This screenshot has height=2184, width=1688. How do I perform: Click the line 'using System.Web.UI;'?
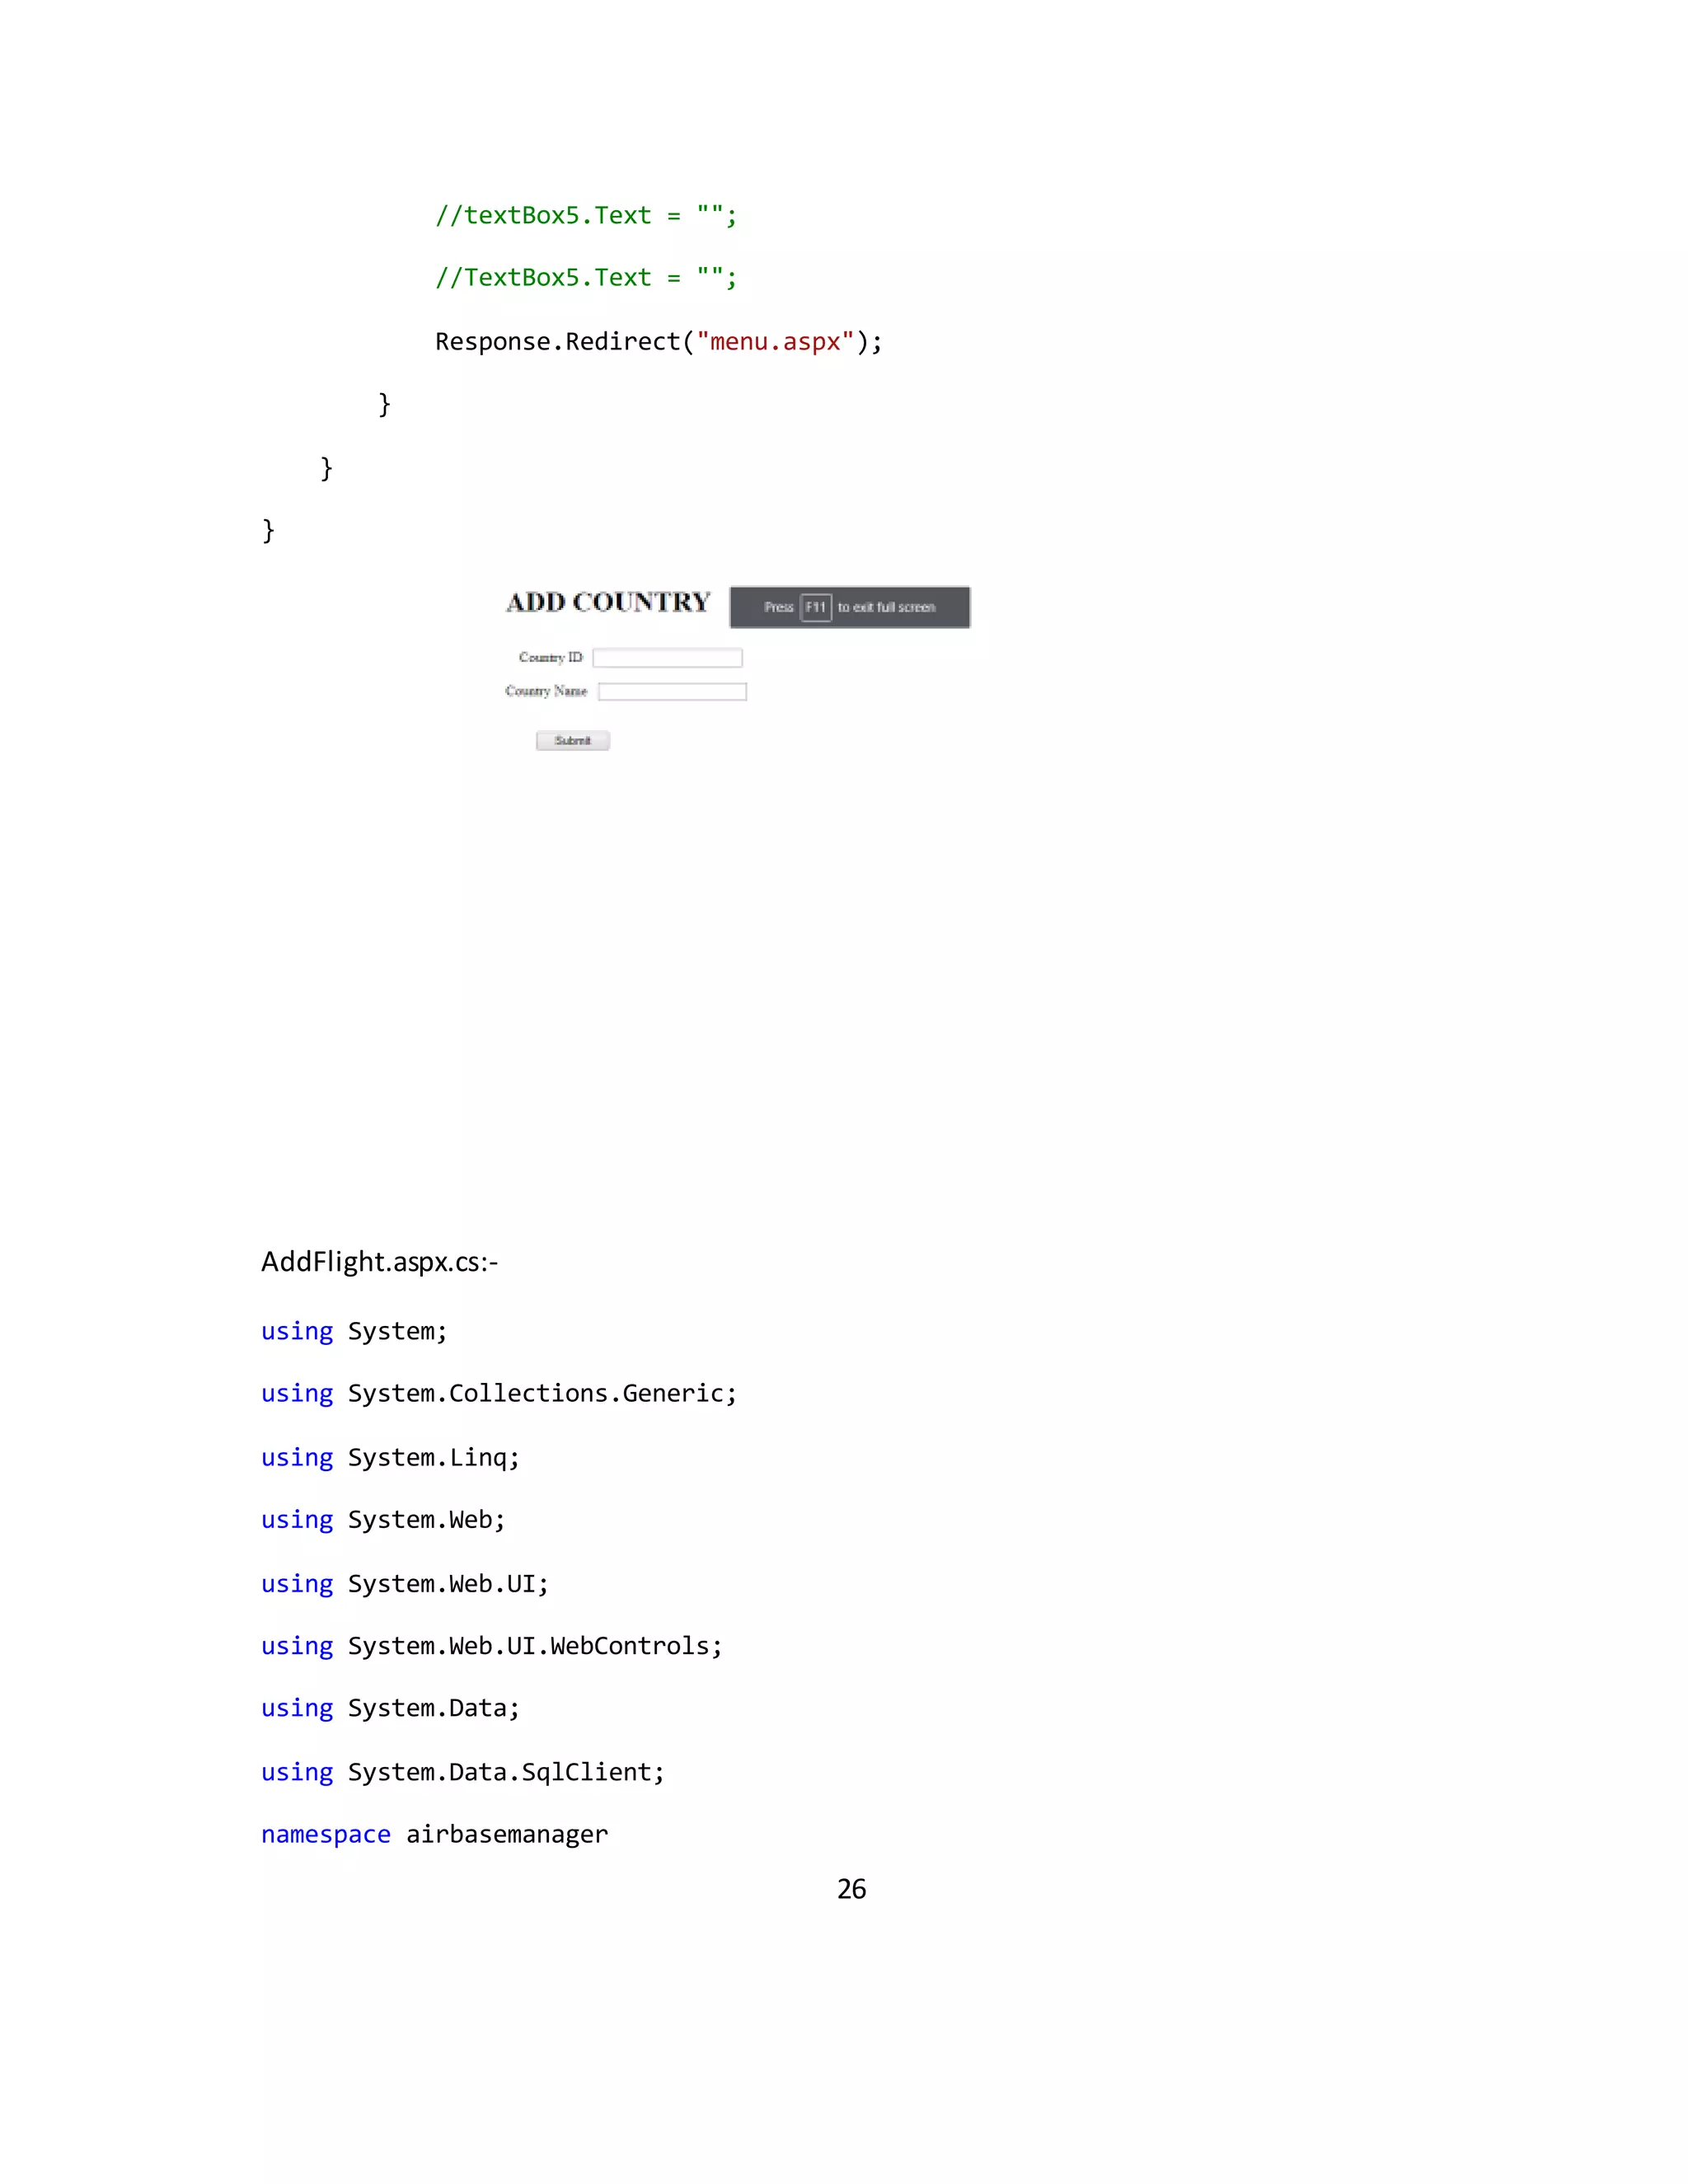405,1584
